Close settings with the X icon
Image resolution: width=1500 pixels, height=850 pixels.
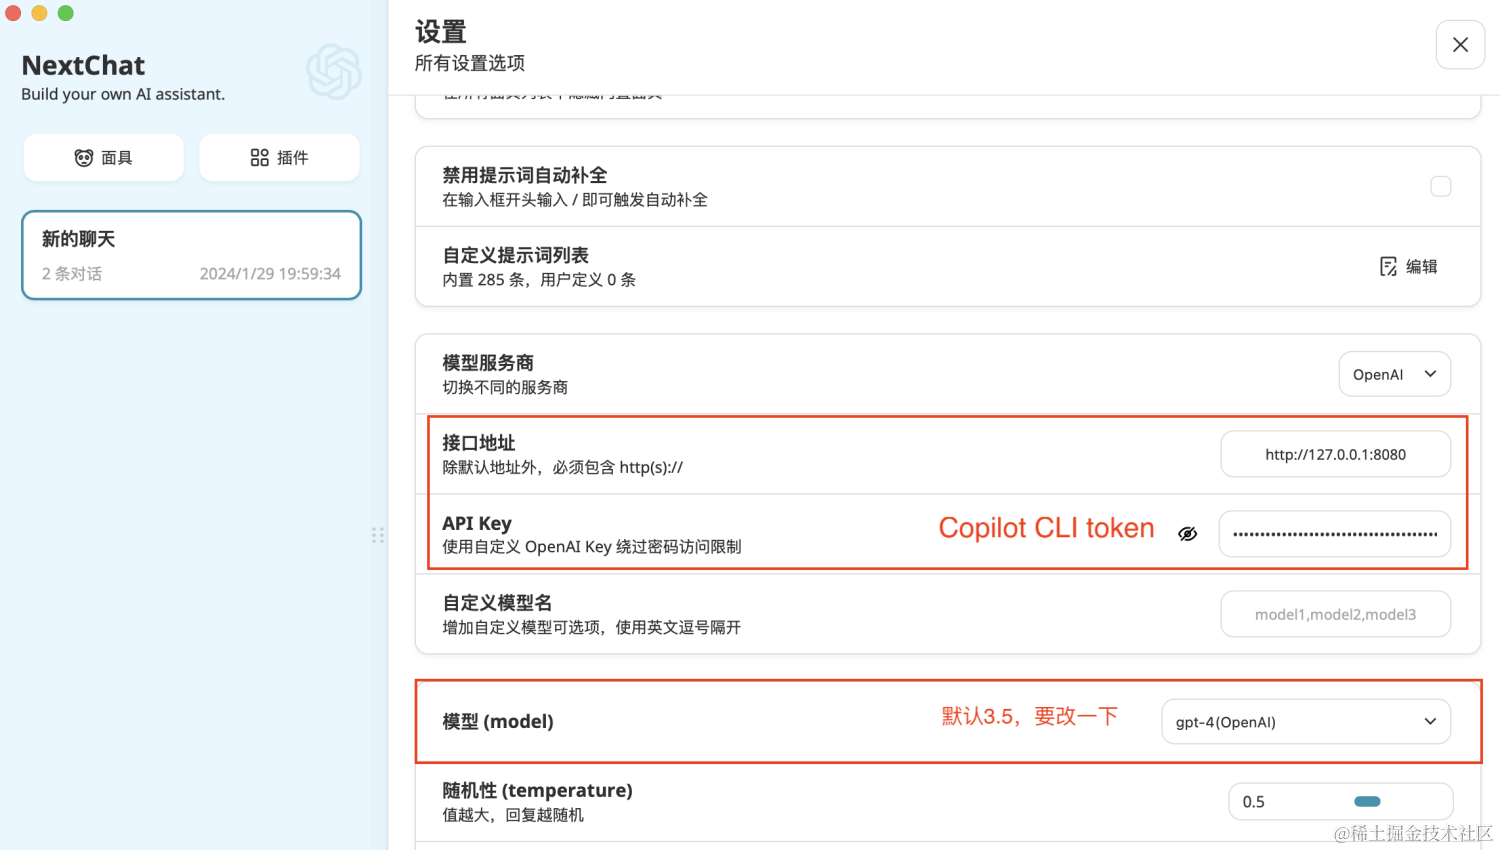click(x=1460, y=45)
